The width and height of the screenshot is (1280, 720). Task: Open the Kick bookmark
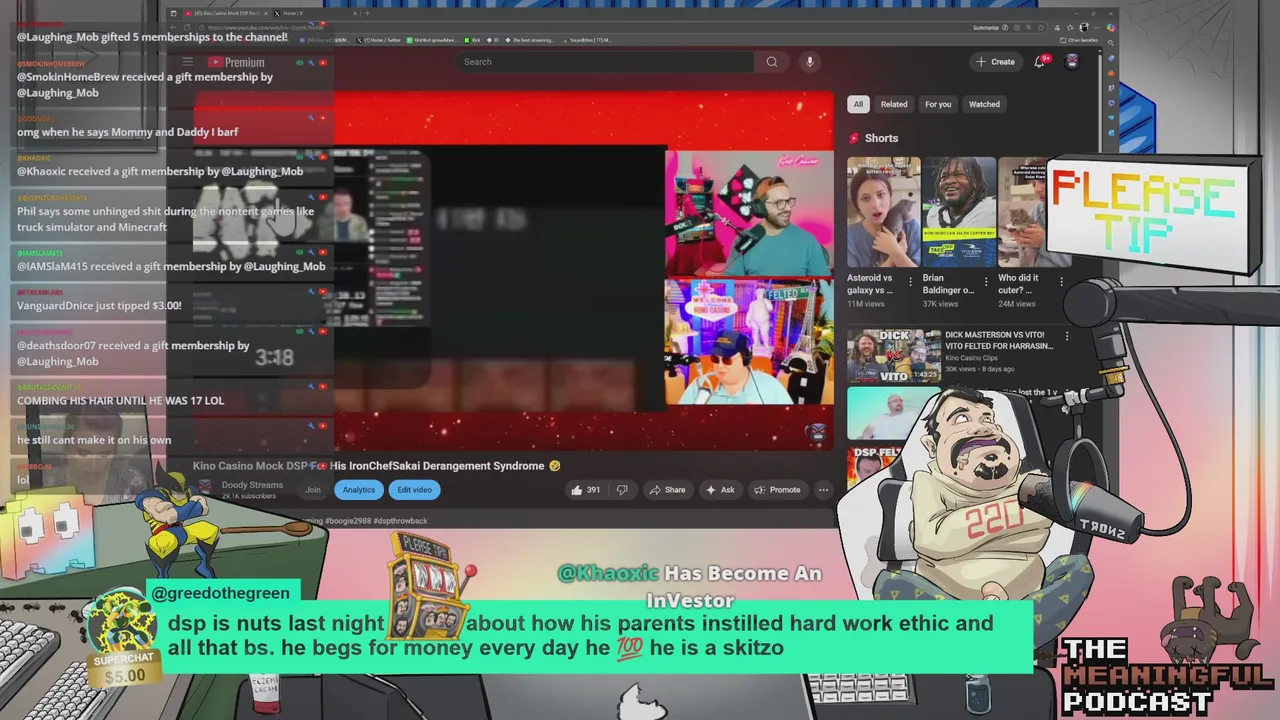[x=473, y=40]
